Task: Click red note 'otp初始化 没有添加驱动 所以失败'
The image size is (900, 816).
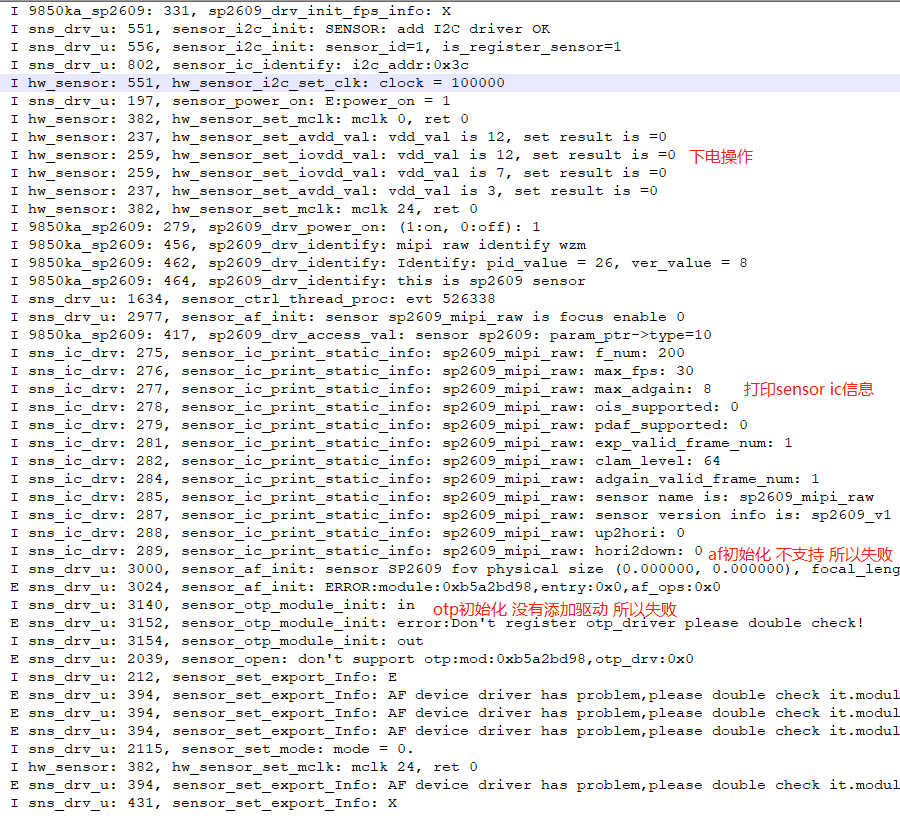Action: click(554, 609)
